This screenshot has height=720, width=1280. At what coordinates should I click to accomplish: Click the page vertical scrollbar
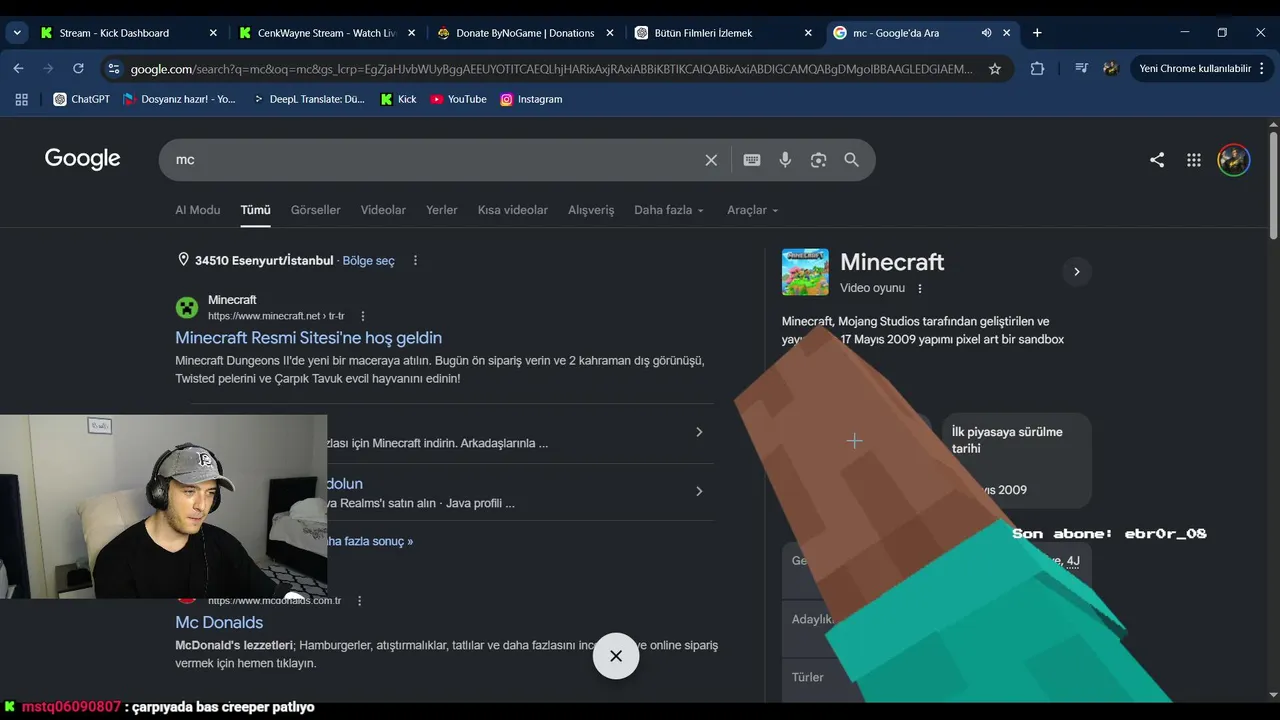coord(1273,186)
